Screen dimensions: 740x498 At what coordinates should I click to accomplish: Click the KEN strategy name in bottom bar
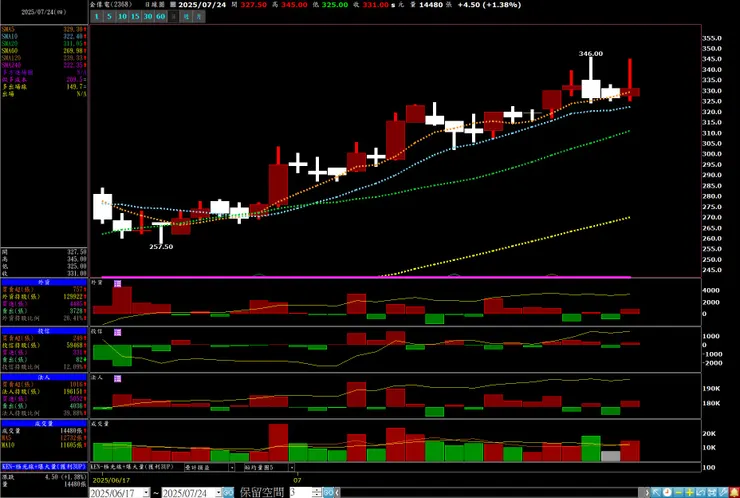132,467
